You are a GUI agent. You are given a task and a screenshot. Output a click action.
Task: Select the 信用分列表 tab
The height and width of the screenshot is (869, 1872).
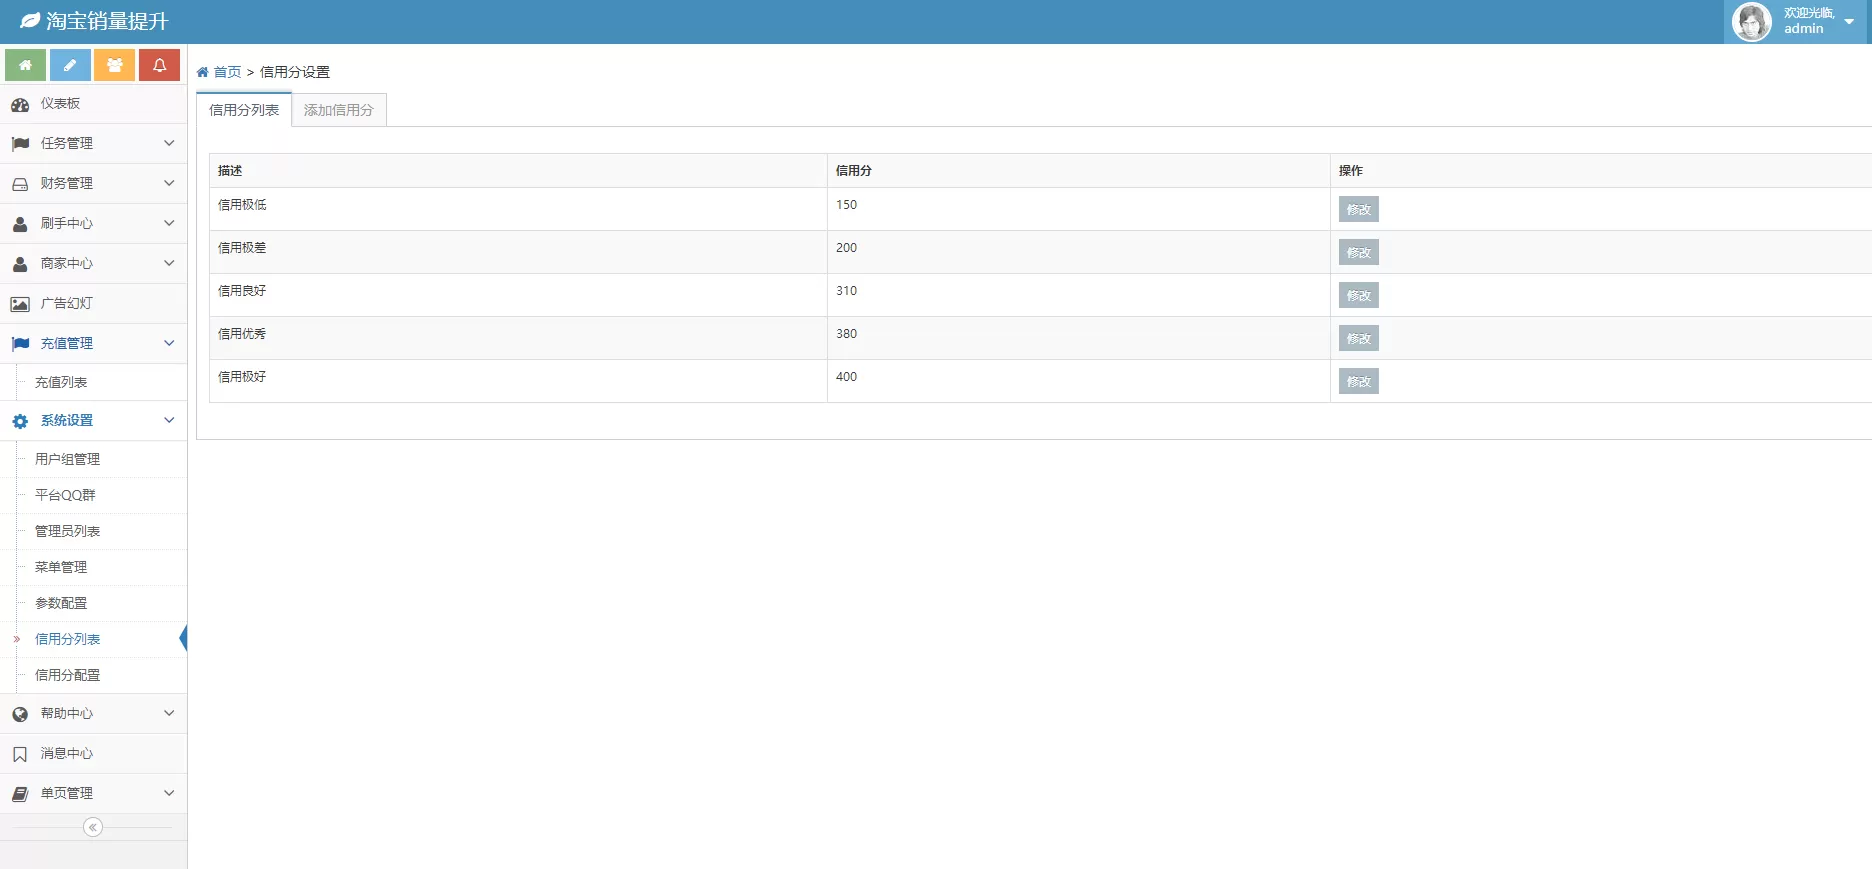tap(244, 110)
